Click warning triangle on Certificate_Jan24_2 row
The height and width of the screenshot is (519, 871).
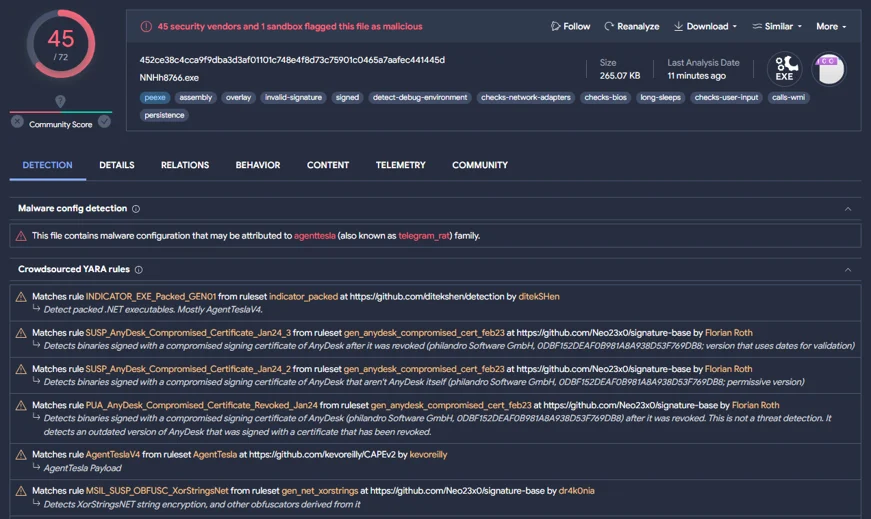[x=21, y=369]
